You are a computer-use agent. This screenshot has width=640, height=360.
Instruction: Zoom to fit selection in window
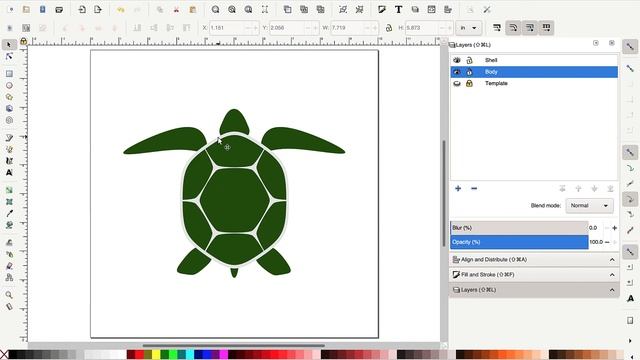(216, 9)
